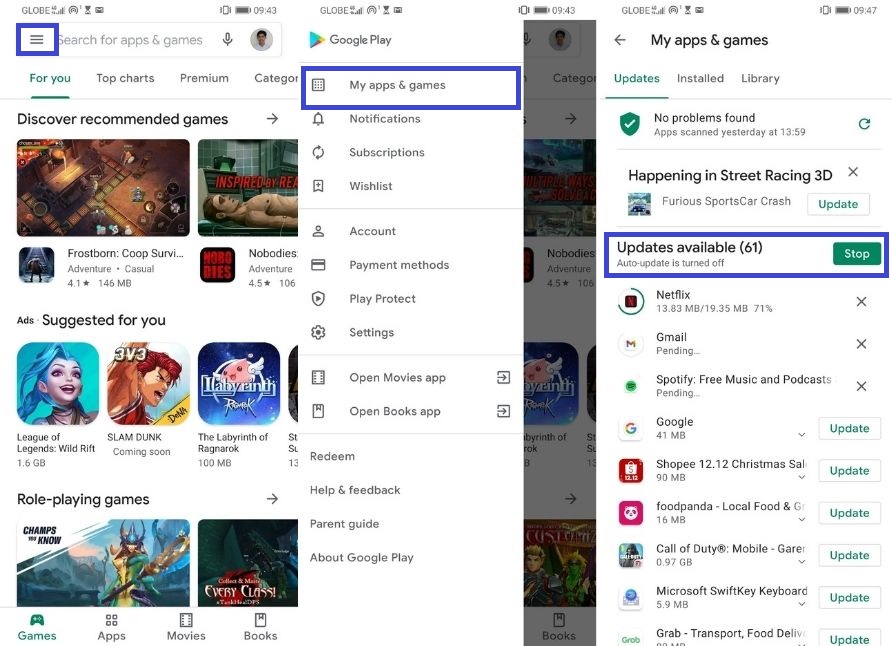Expand Microsoft SwiftKey Keyboard update details

pyautogui.click(x=802, y=604)
